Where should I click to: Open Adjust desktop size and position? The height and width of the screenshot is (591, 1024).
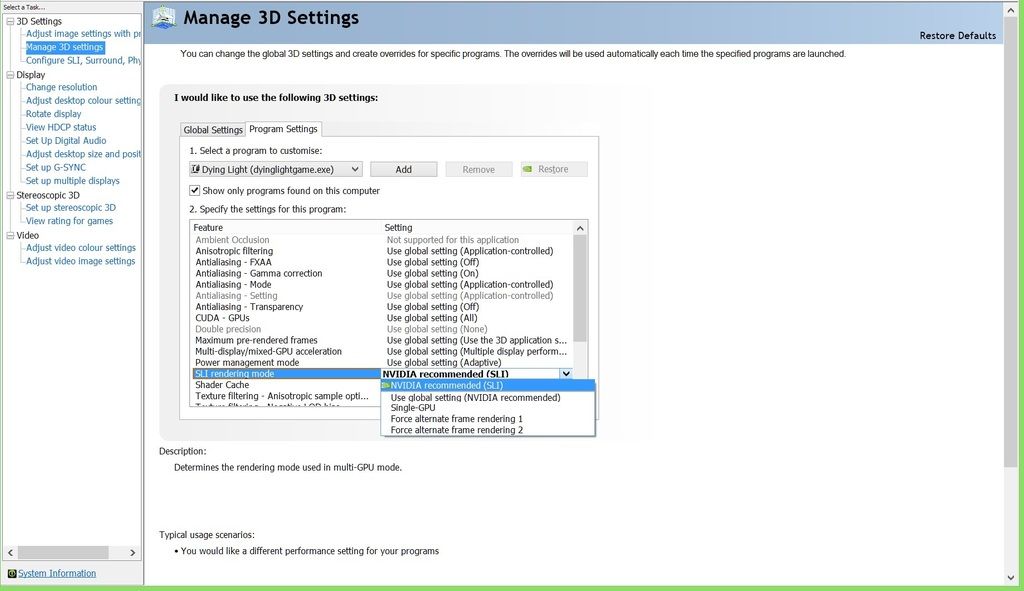[83, 154]
